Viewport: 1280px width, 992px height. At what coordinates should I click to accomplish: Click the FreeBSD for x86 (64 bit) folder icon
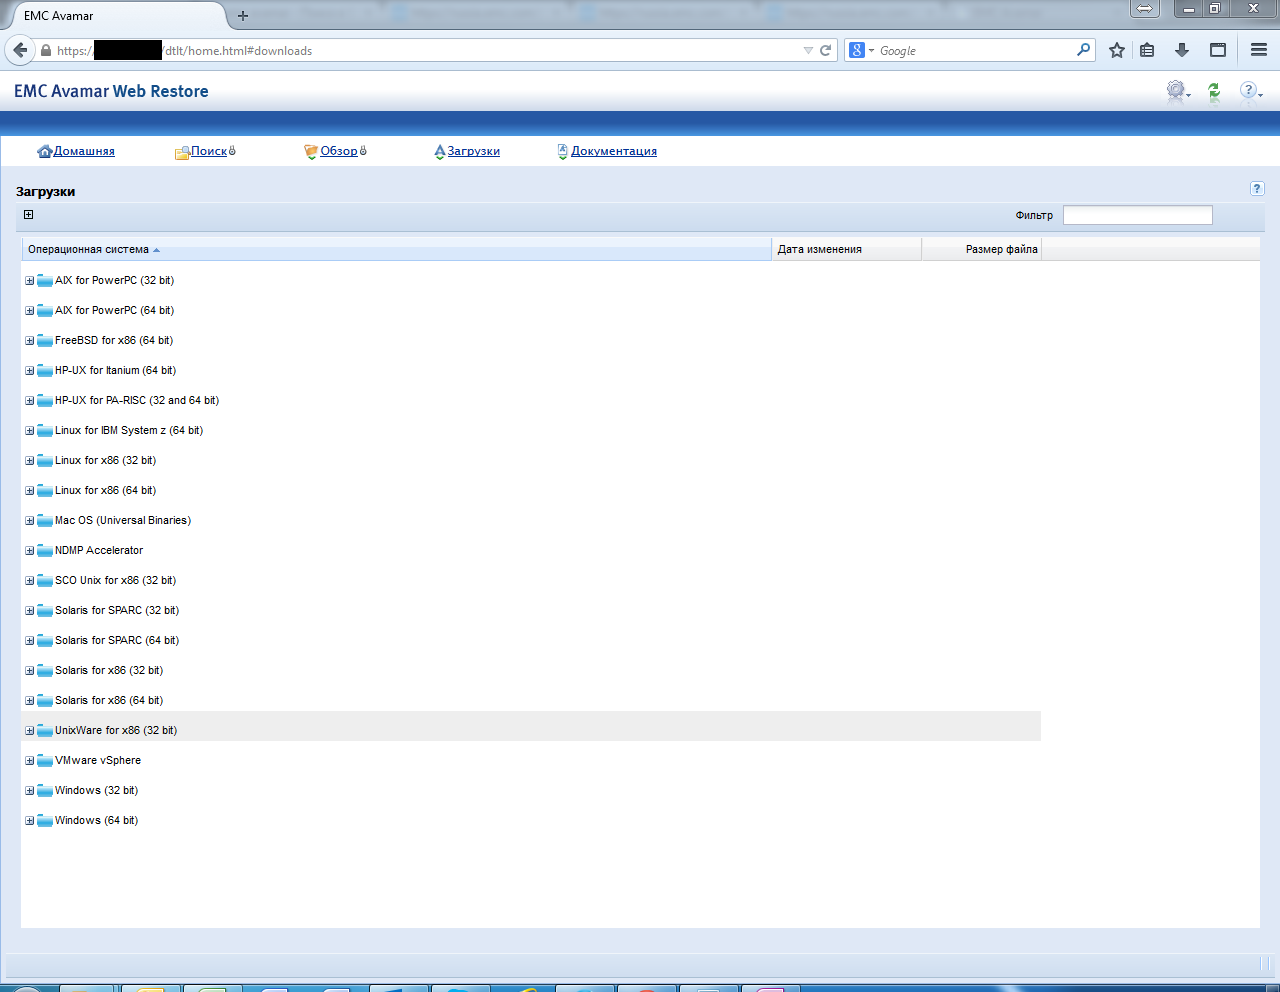coord(45,341)
